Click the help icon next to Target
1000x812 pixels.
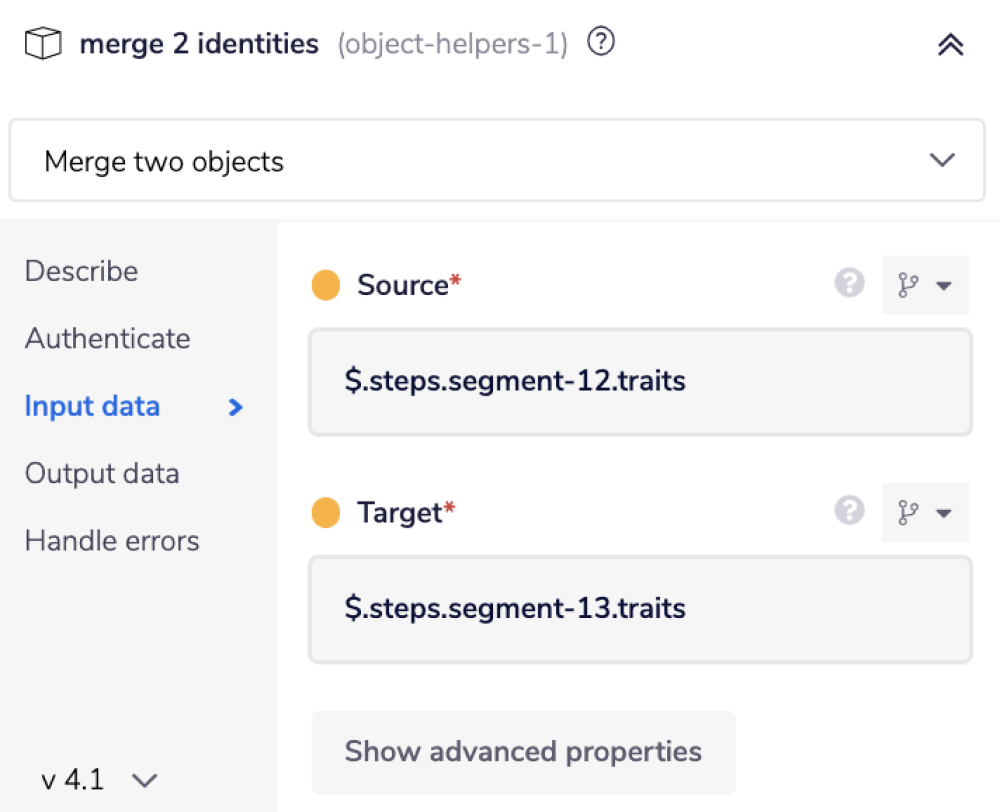849,512
